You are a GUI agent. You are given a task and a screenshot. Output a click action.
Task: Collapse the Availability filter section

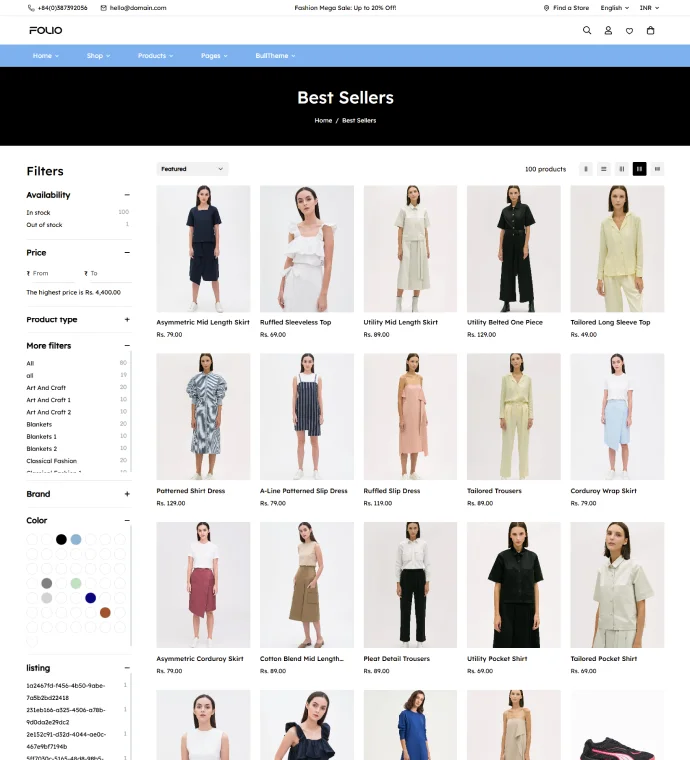tap(127, 195)
